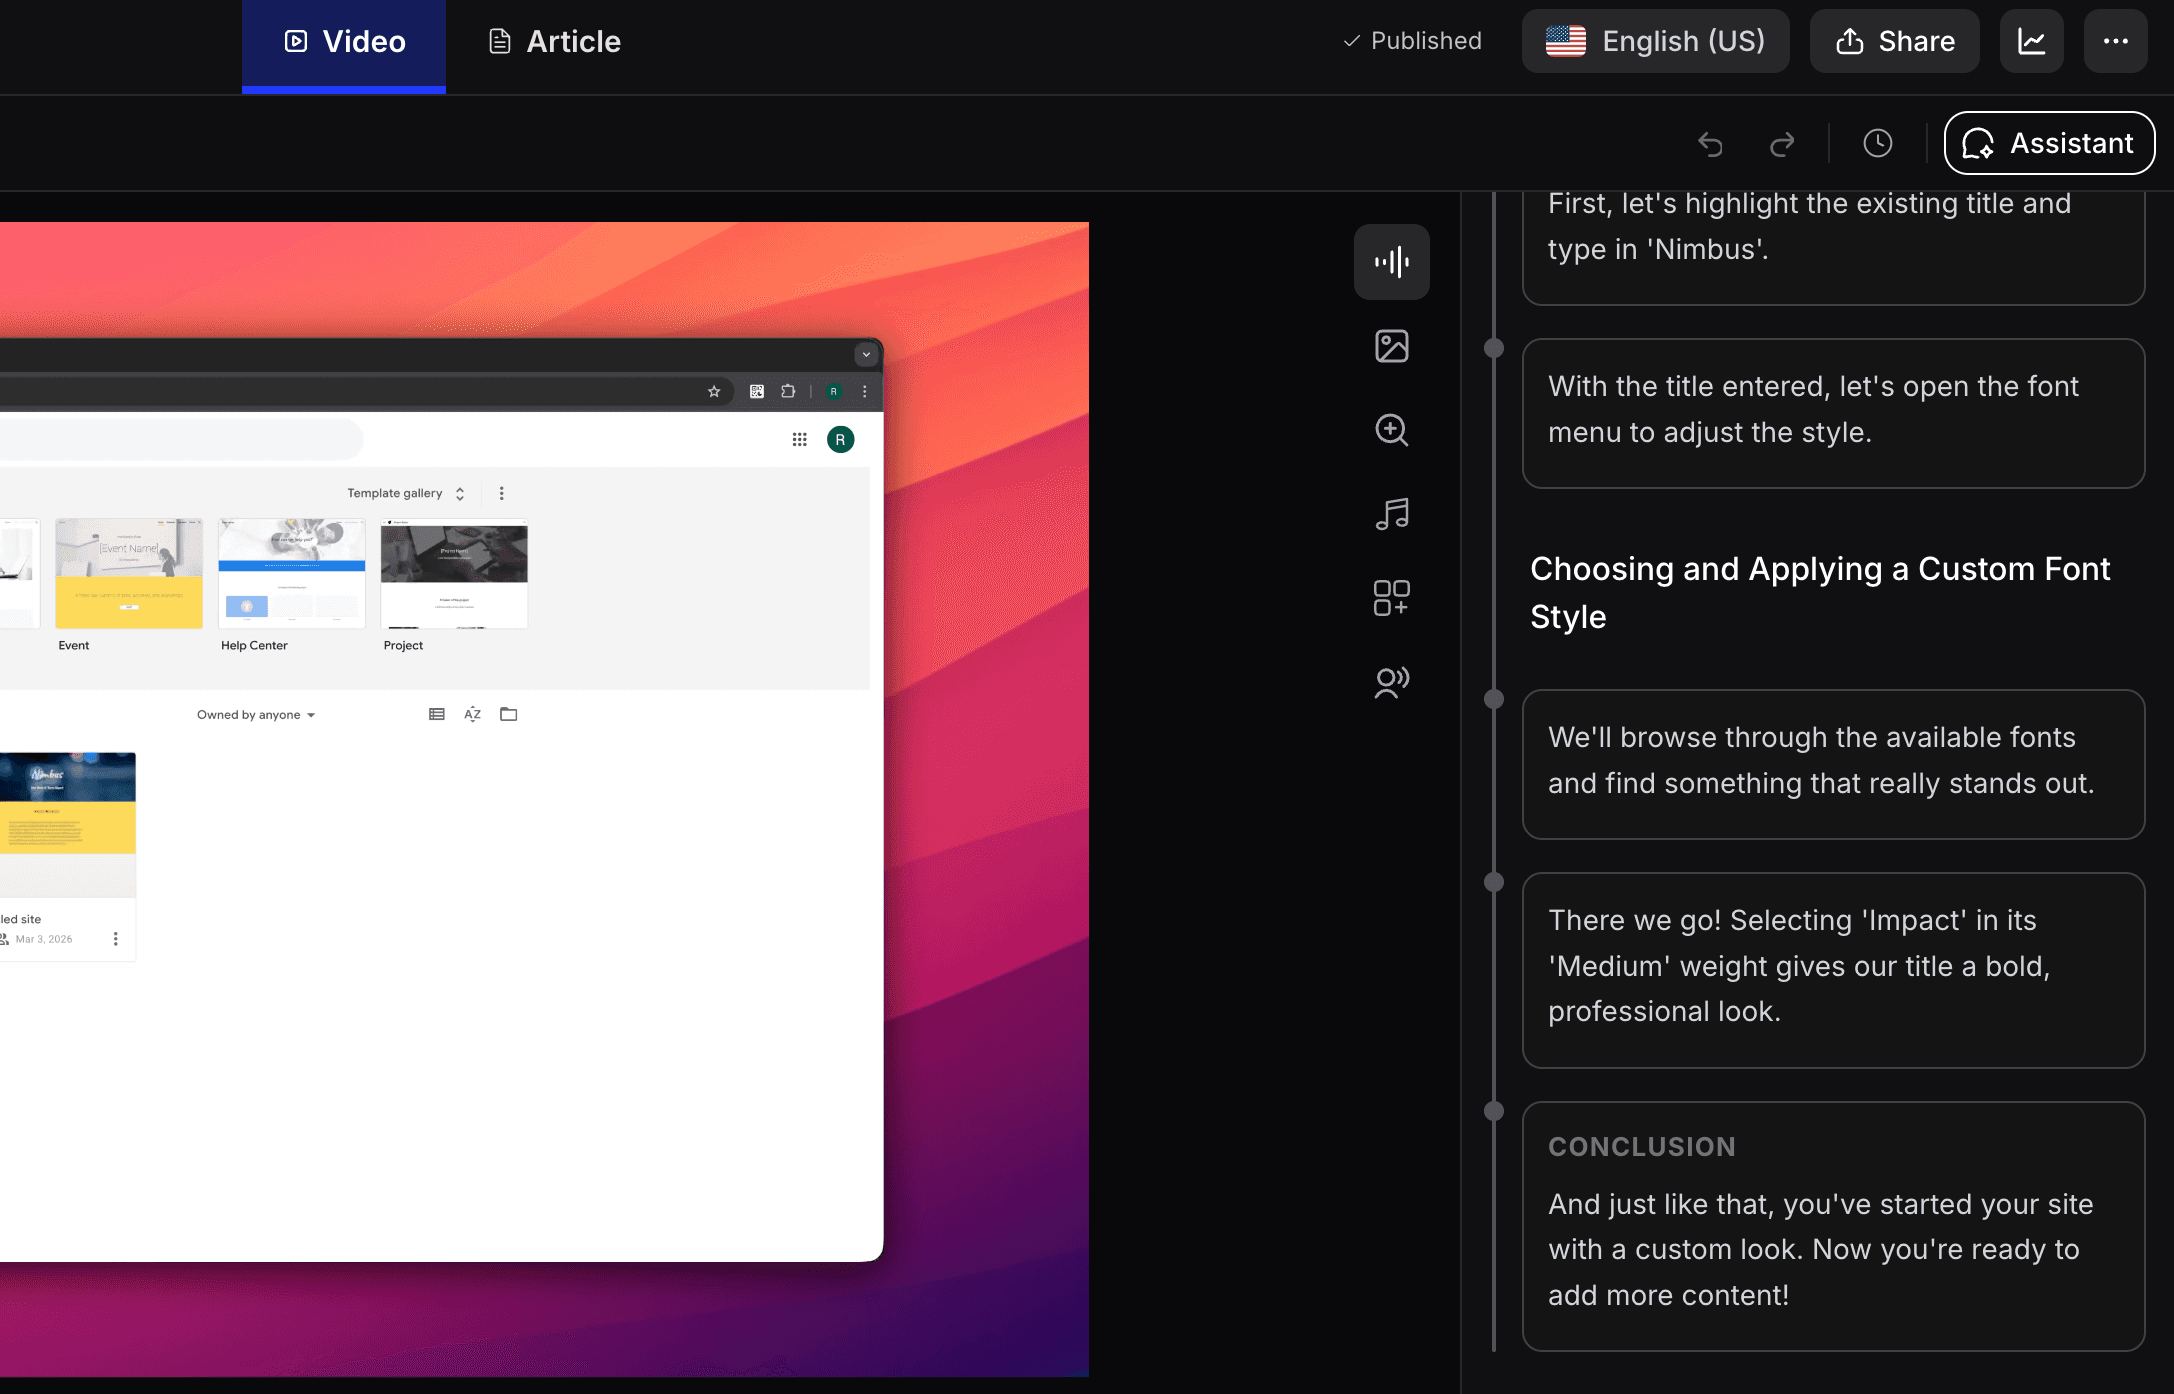Expand the Owned by anyone filter
Screen dimensions: 2174x1394
[x=256, y=715]
